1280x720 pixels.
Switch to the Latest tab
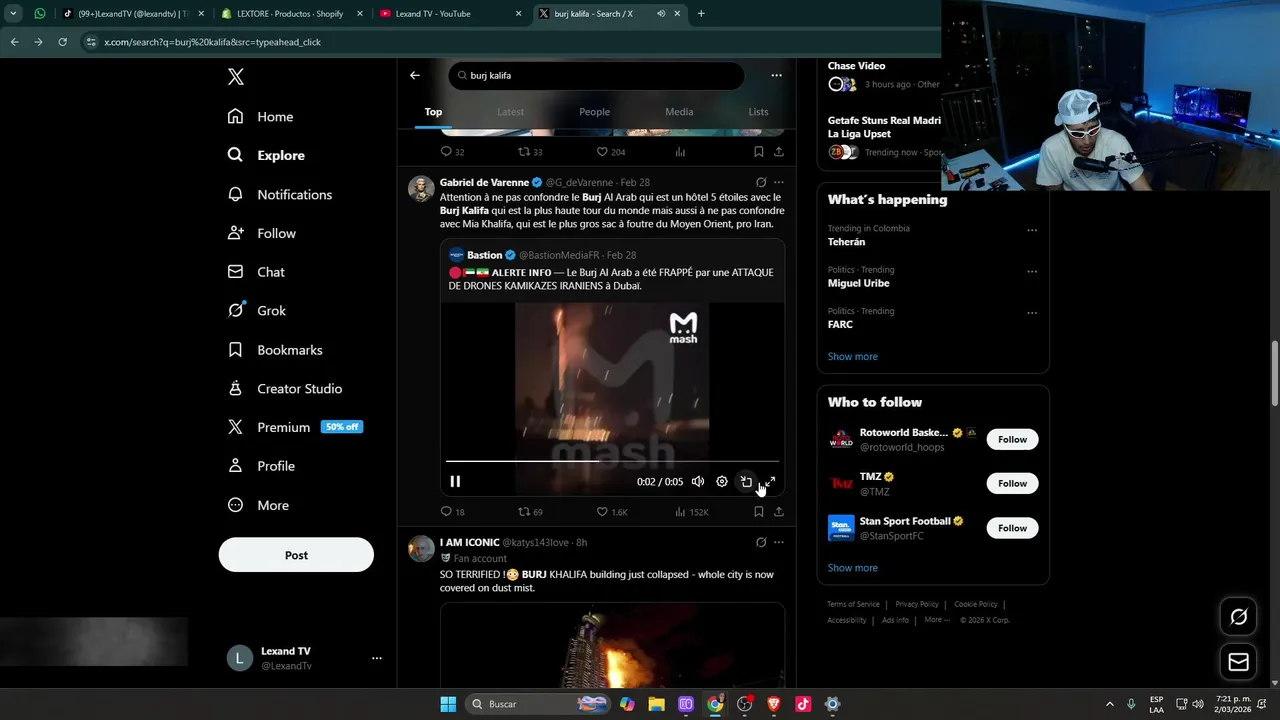(510, 112)
